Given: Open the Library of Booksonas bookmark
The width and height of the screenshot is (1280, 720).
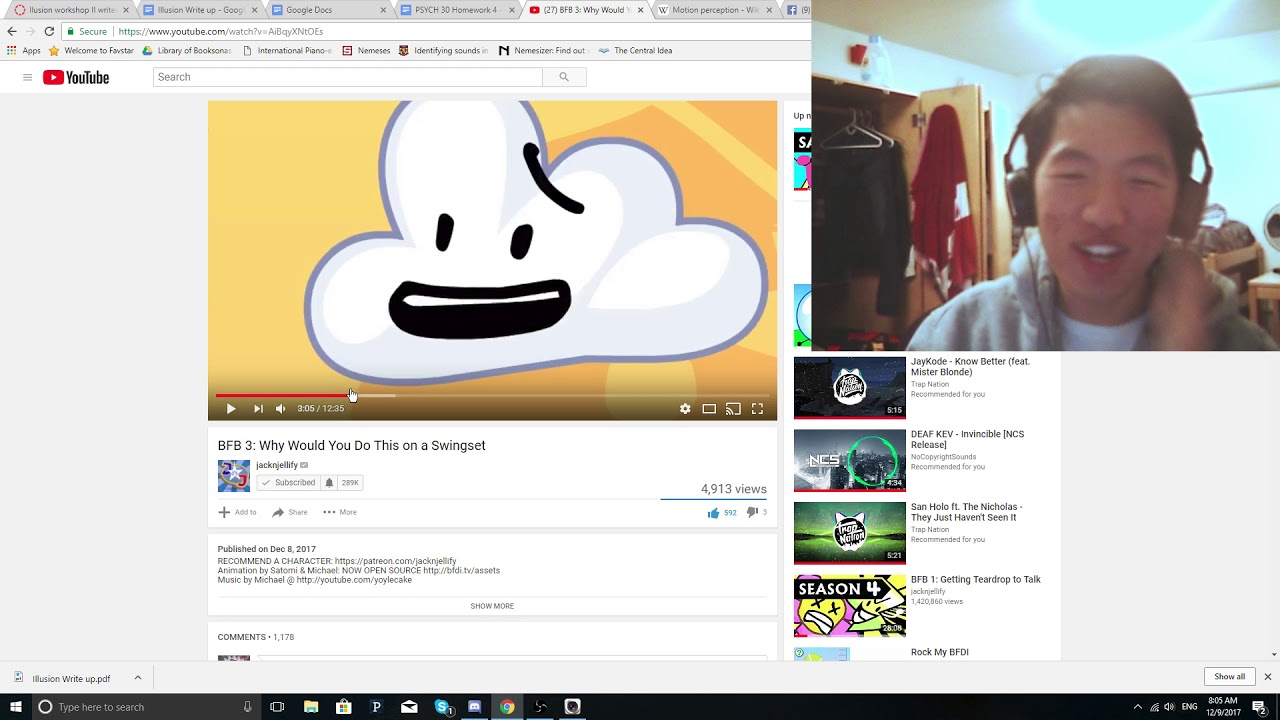Looking at the screenshot, I should click(x=187, y=50).
